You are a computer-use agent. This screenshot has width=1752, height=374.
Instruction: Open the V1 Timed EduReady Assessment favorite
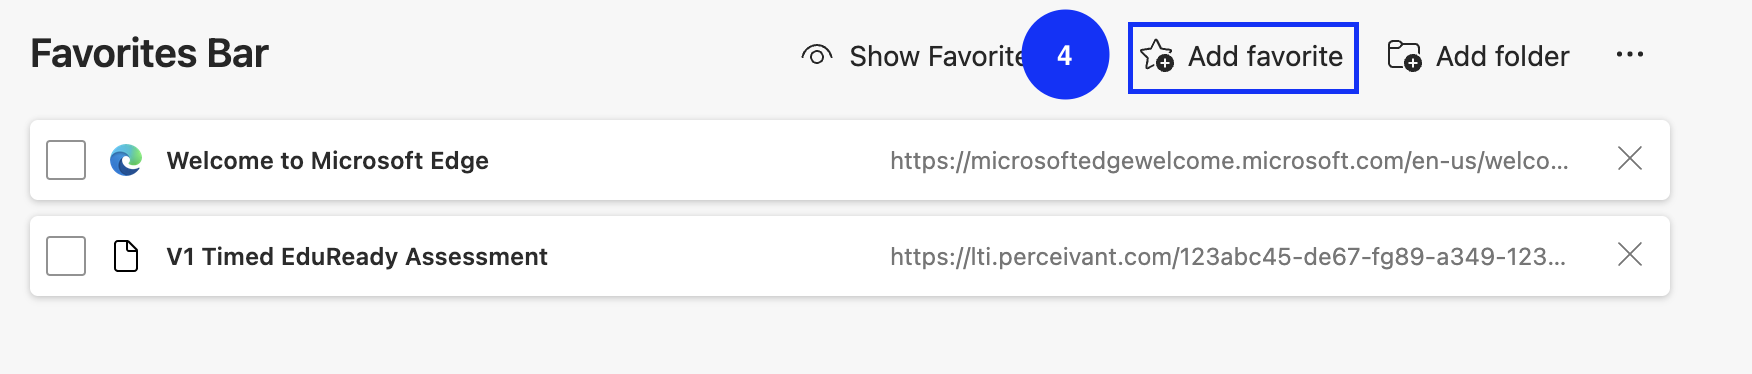357,256
